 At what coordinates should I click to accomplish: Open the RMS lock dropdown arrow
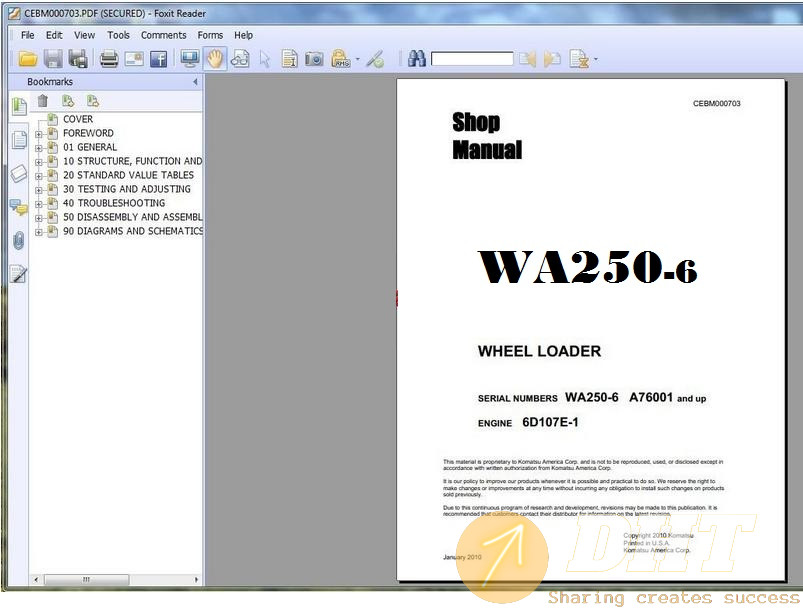click(357, 59)
